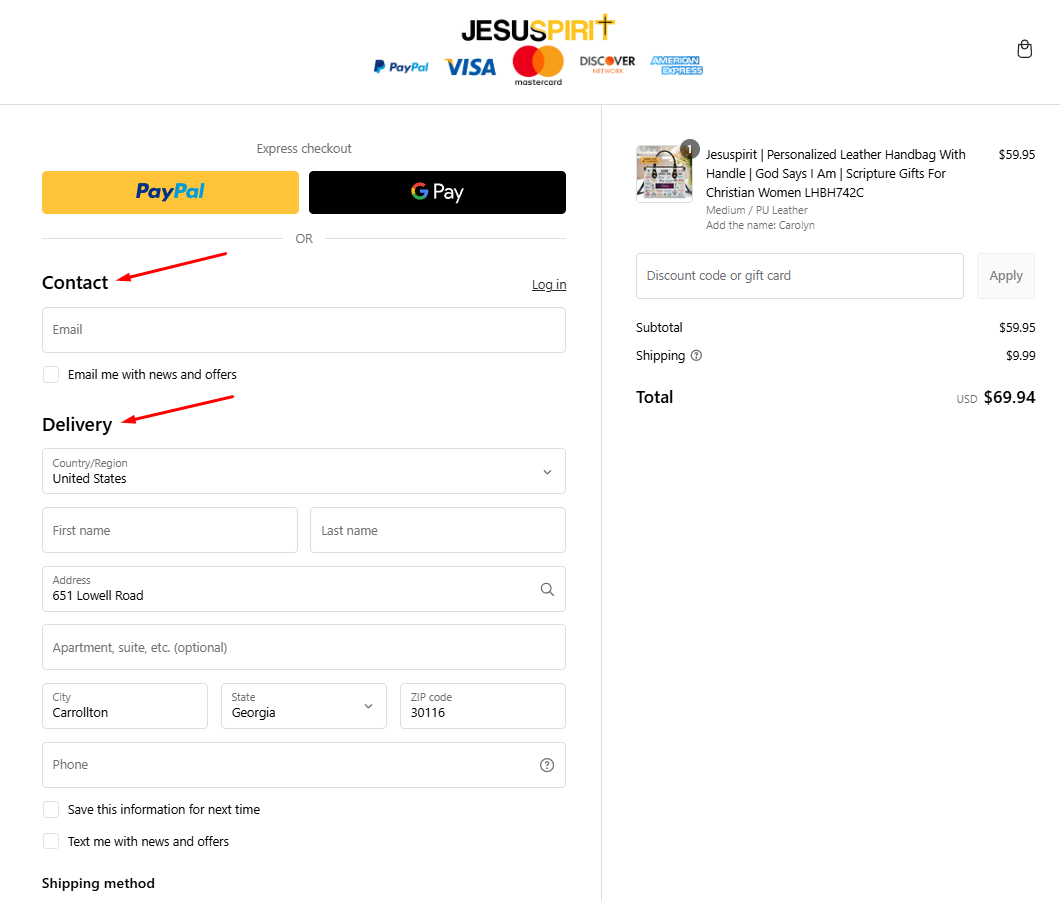Open the State dropdown showing Georgia
The image size is (1060, 901).
[x=304, y=706]
